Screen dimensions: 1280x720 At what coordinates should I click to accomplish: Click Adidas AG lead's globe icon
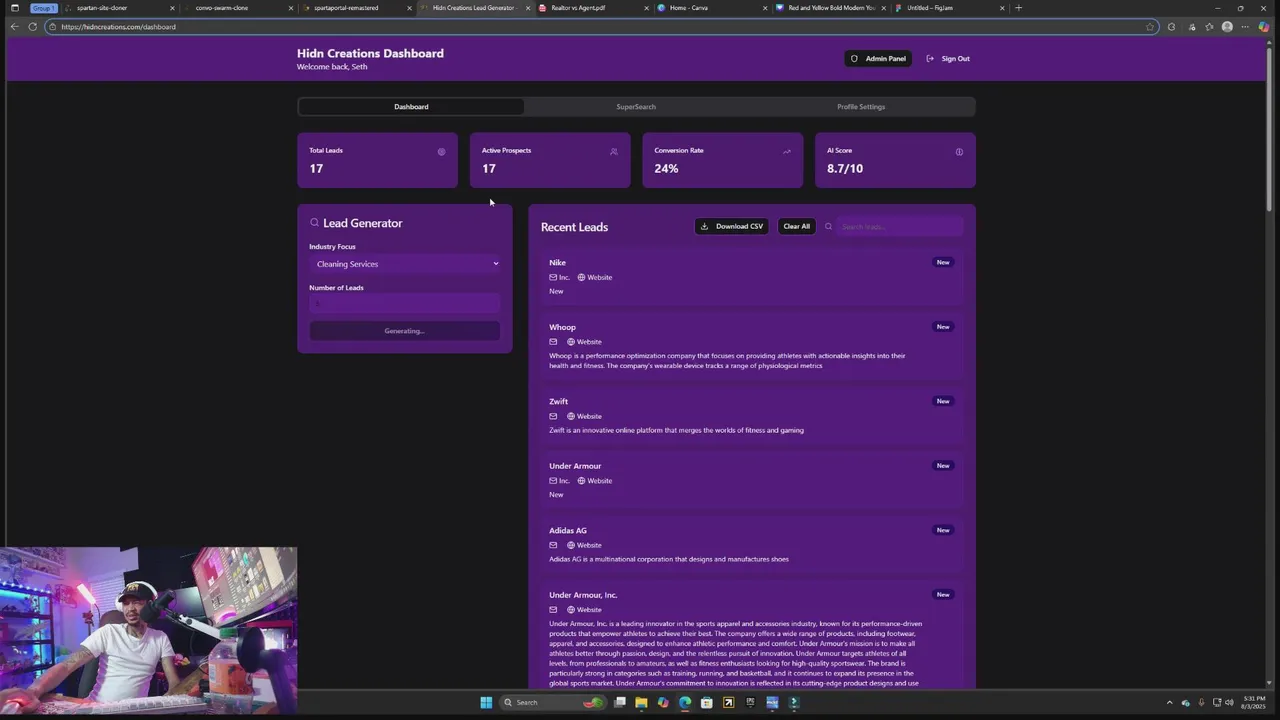click(571, 545)
